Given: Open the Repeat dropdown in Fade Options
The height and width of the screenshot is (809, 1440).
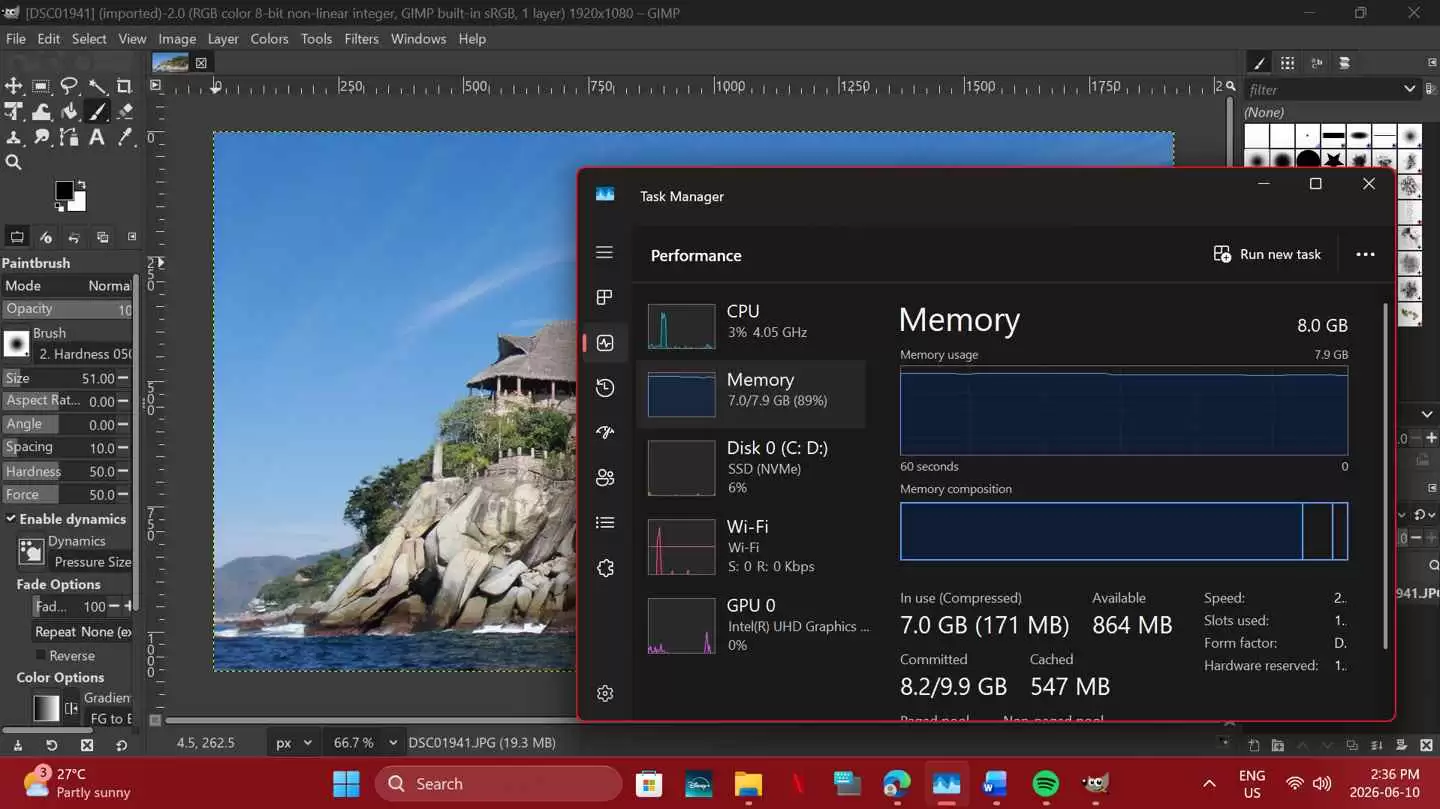Looking at the screenshot, I should (x=82, y=632).
